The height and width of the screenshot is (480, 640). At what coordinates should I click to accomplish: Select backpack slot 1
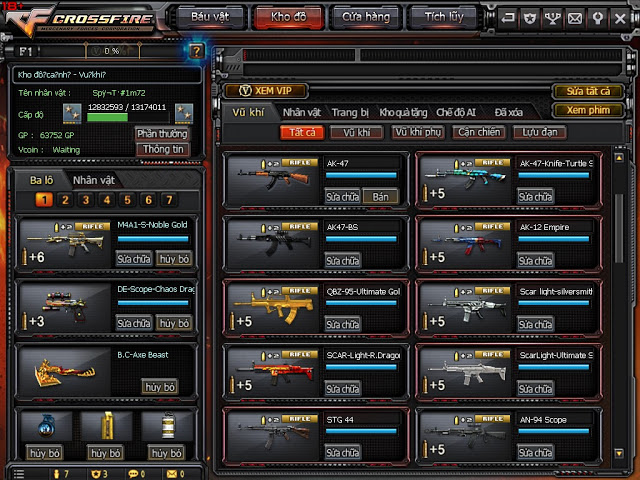tap(44, 200)
